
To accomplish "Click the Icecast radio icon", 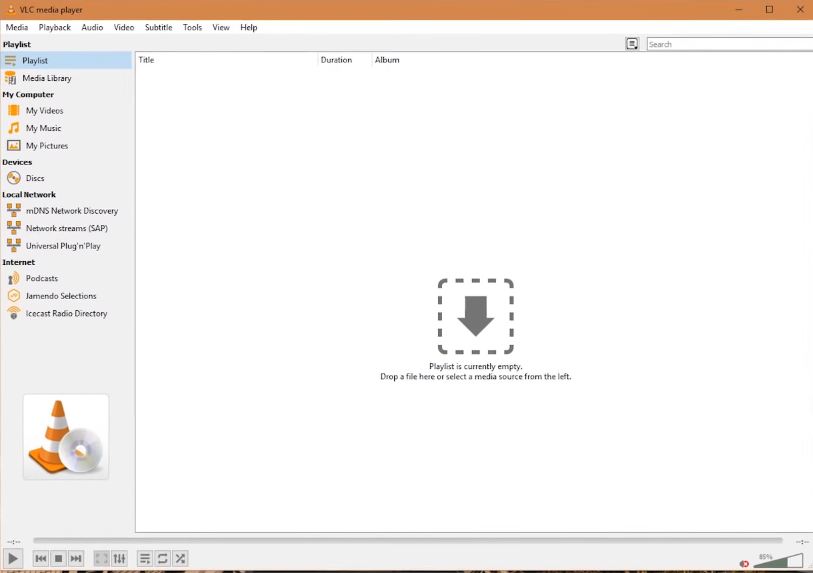I will [14, 313].
